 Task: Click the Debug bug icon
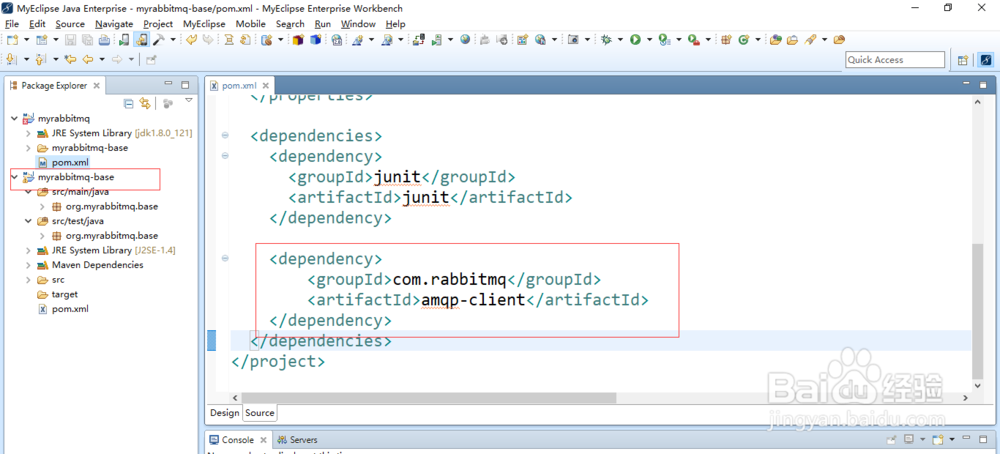606,40
